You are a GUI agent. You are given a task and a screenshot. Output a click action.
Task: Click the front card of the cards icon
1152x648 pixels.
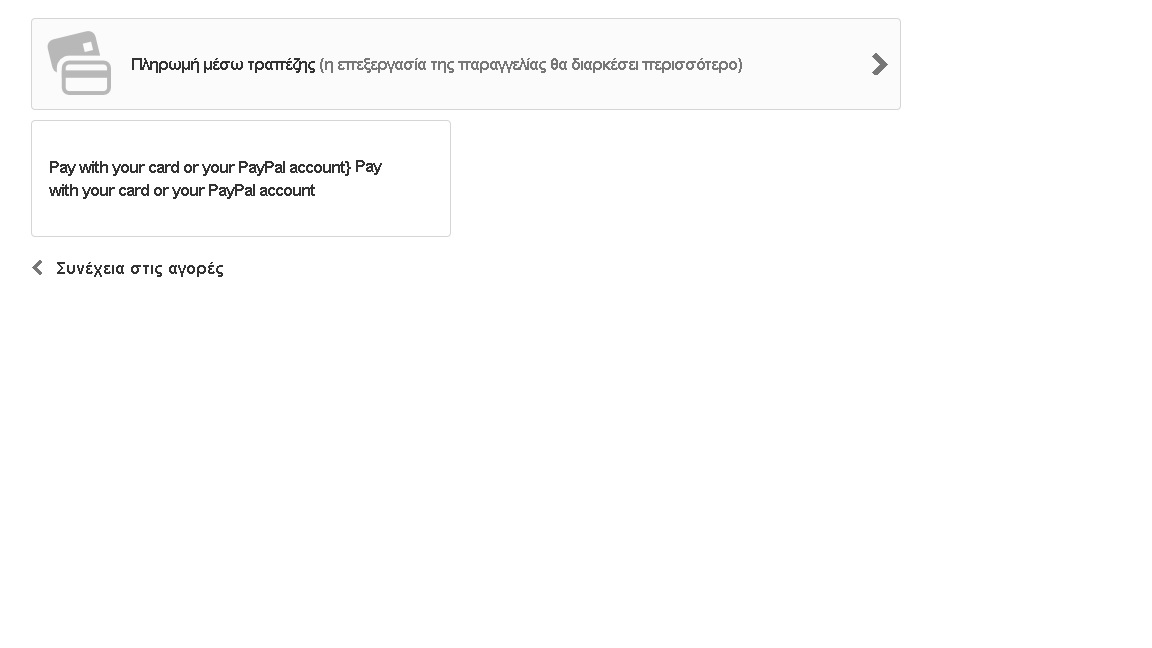[87, 77]
